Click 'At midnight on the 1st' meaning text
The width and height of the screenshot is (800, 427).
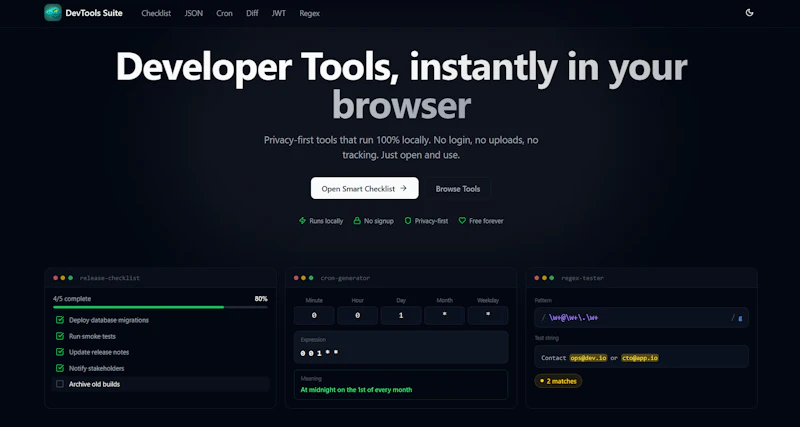point(356,390)
